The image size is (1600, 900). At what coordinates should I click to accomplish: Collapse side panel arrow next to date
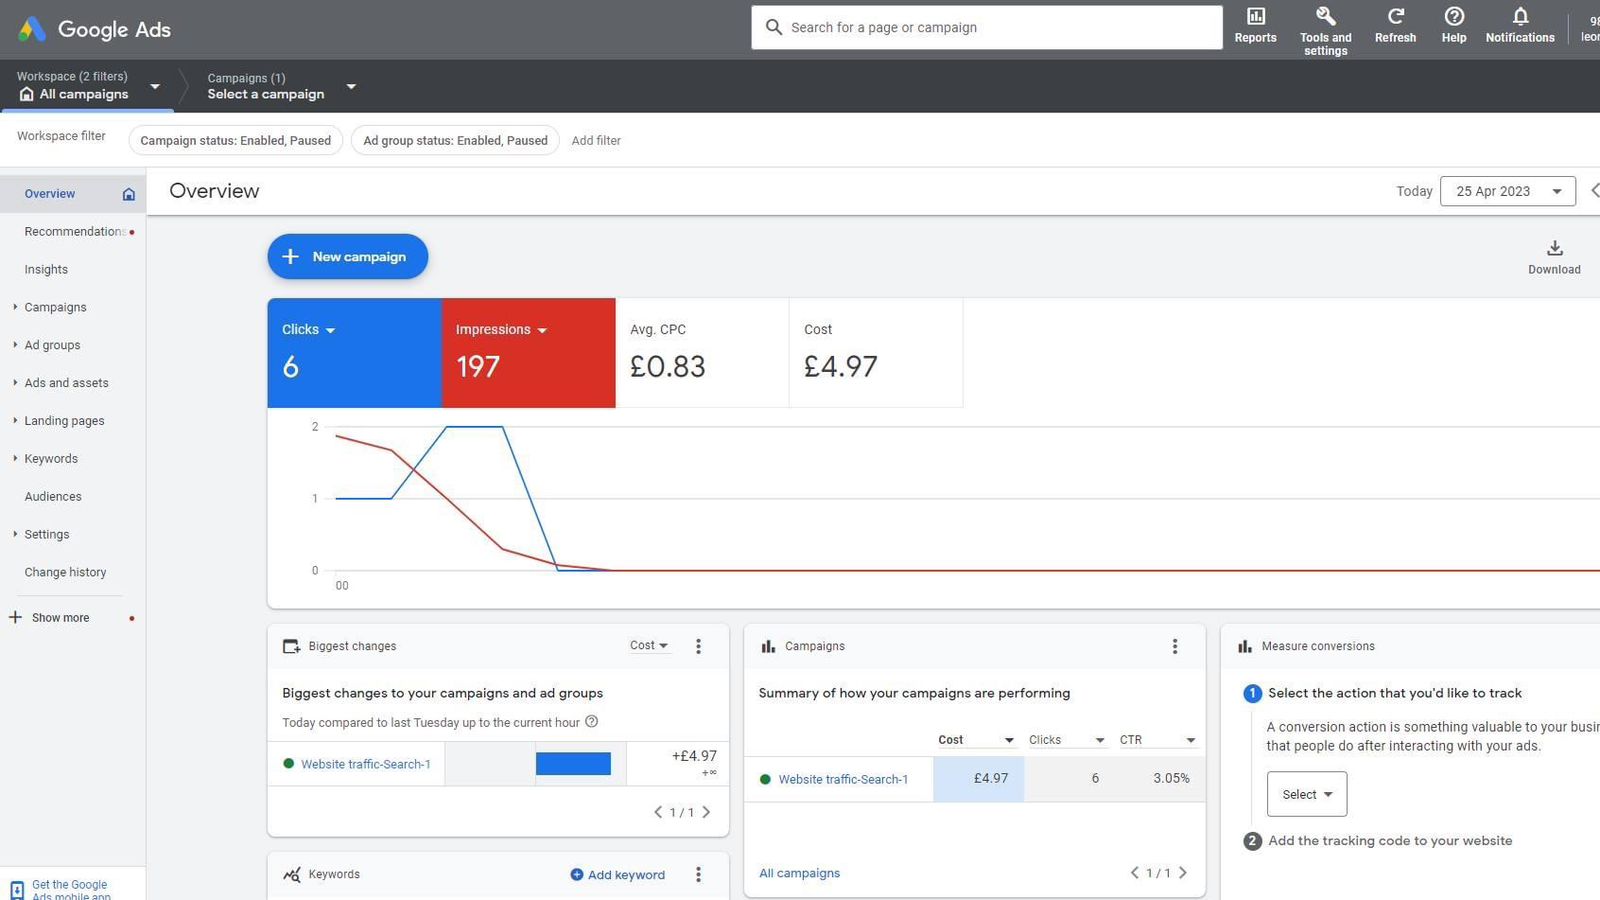[1594, 190]
